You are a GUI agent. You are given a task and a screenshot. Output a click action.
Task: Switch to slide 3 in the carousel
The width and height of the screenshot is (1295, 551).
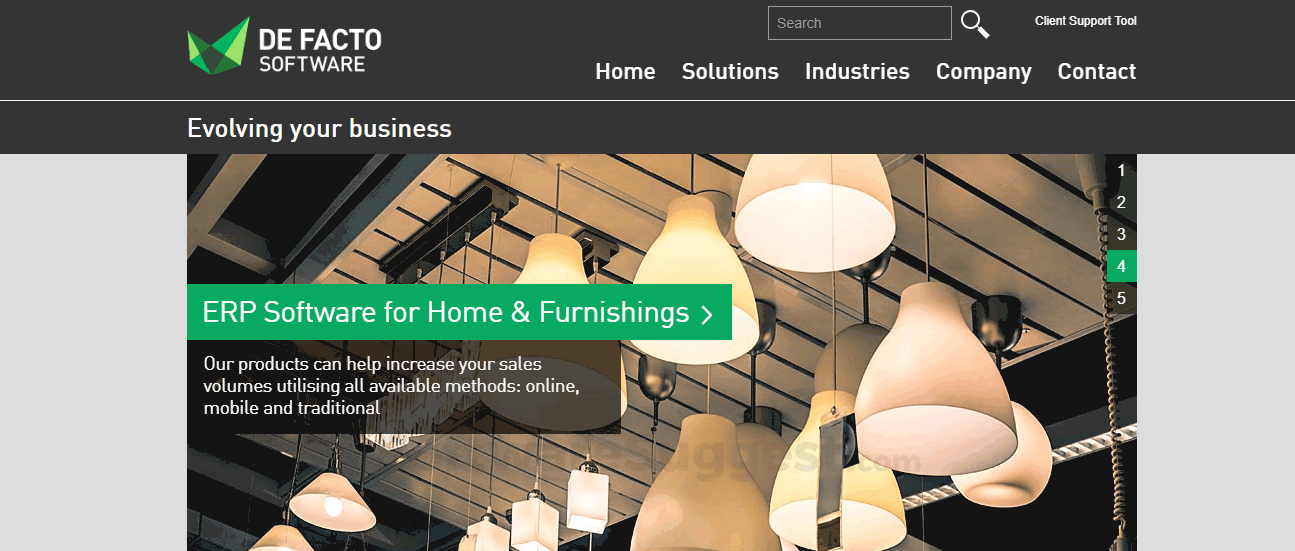(1122, 234)
